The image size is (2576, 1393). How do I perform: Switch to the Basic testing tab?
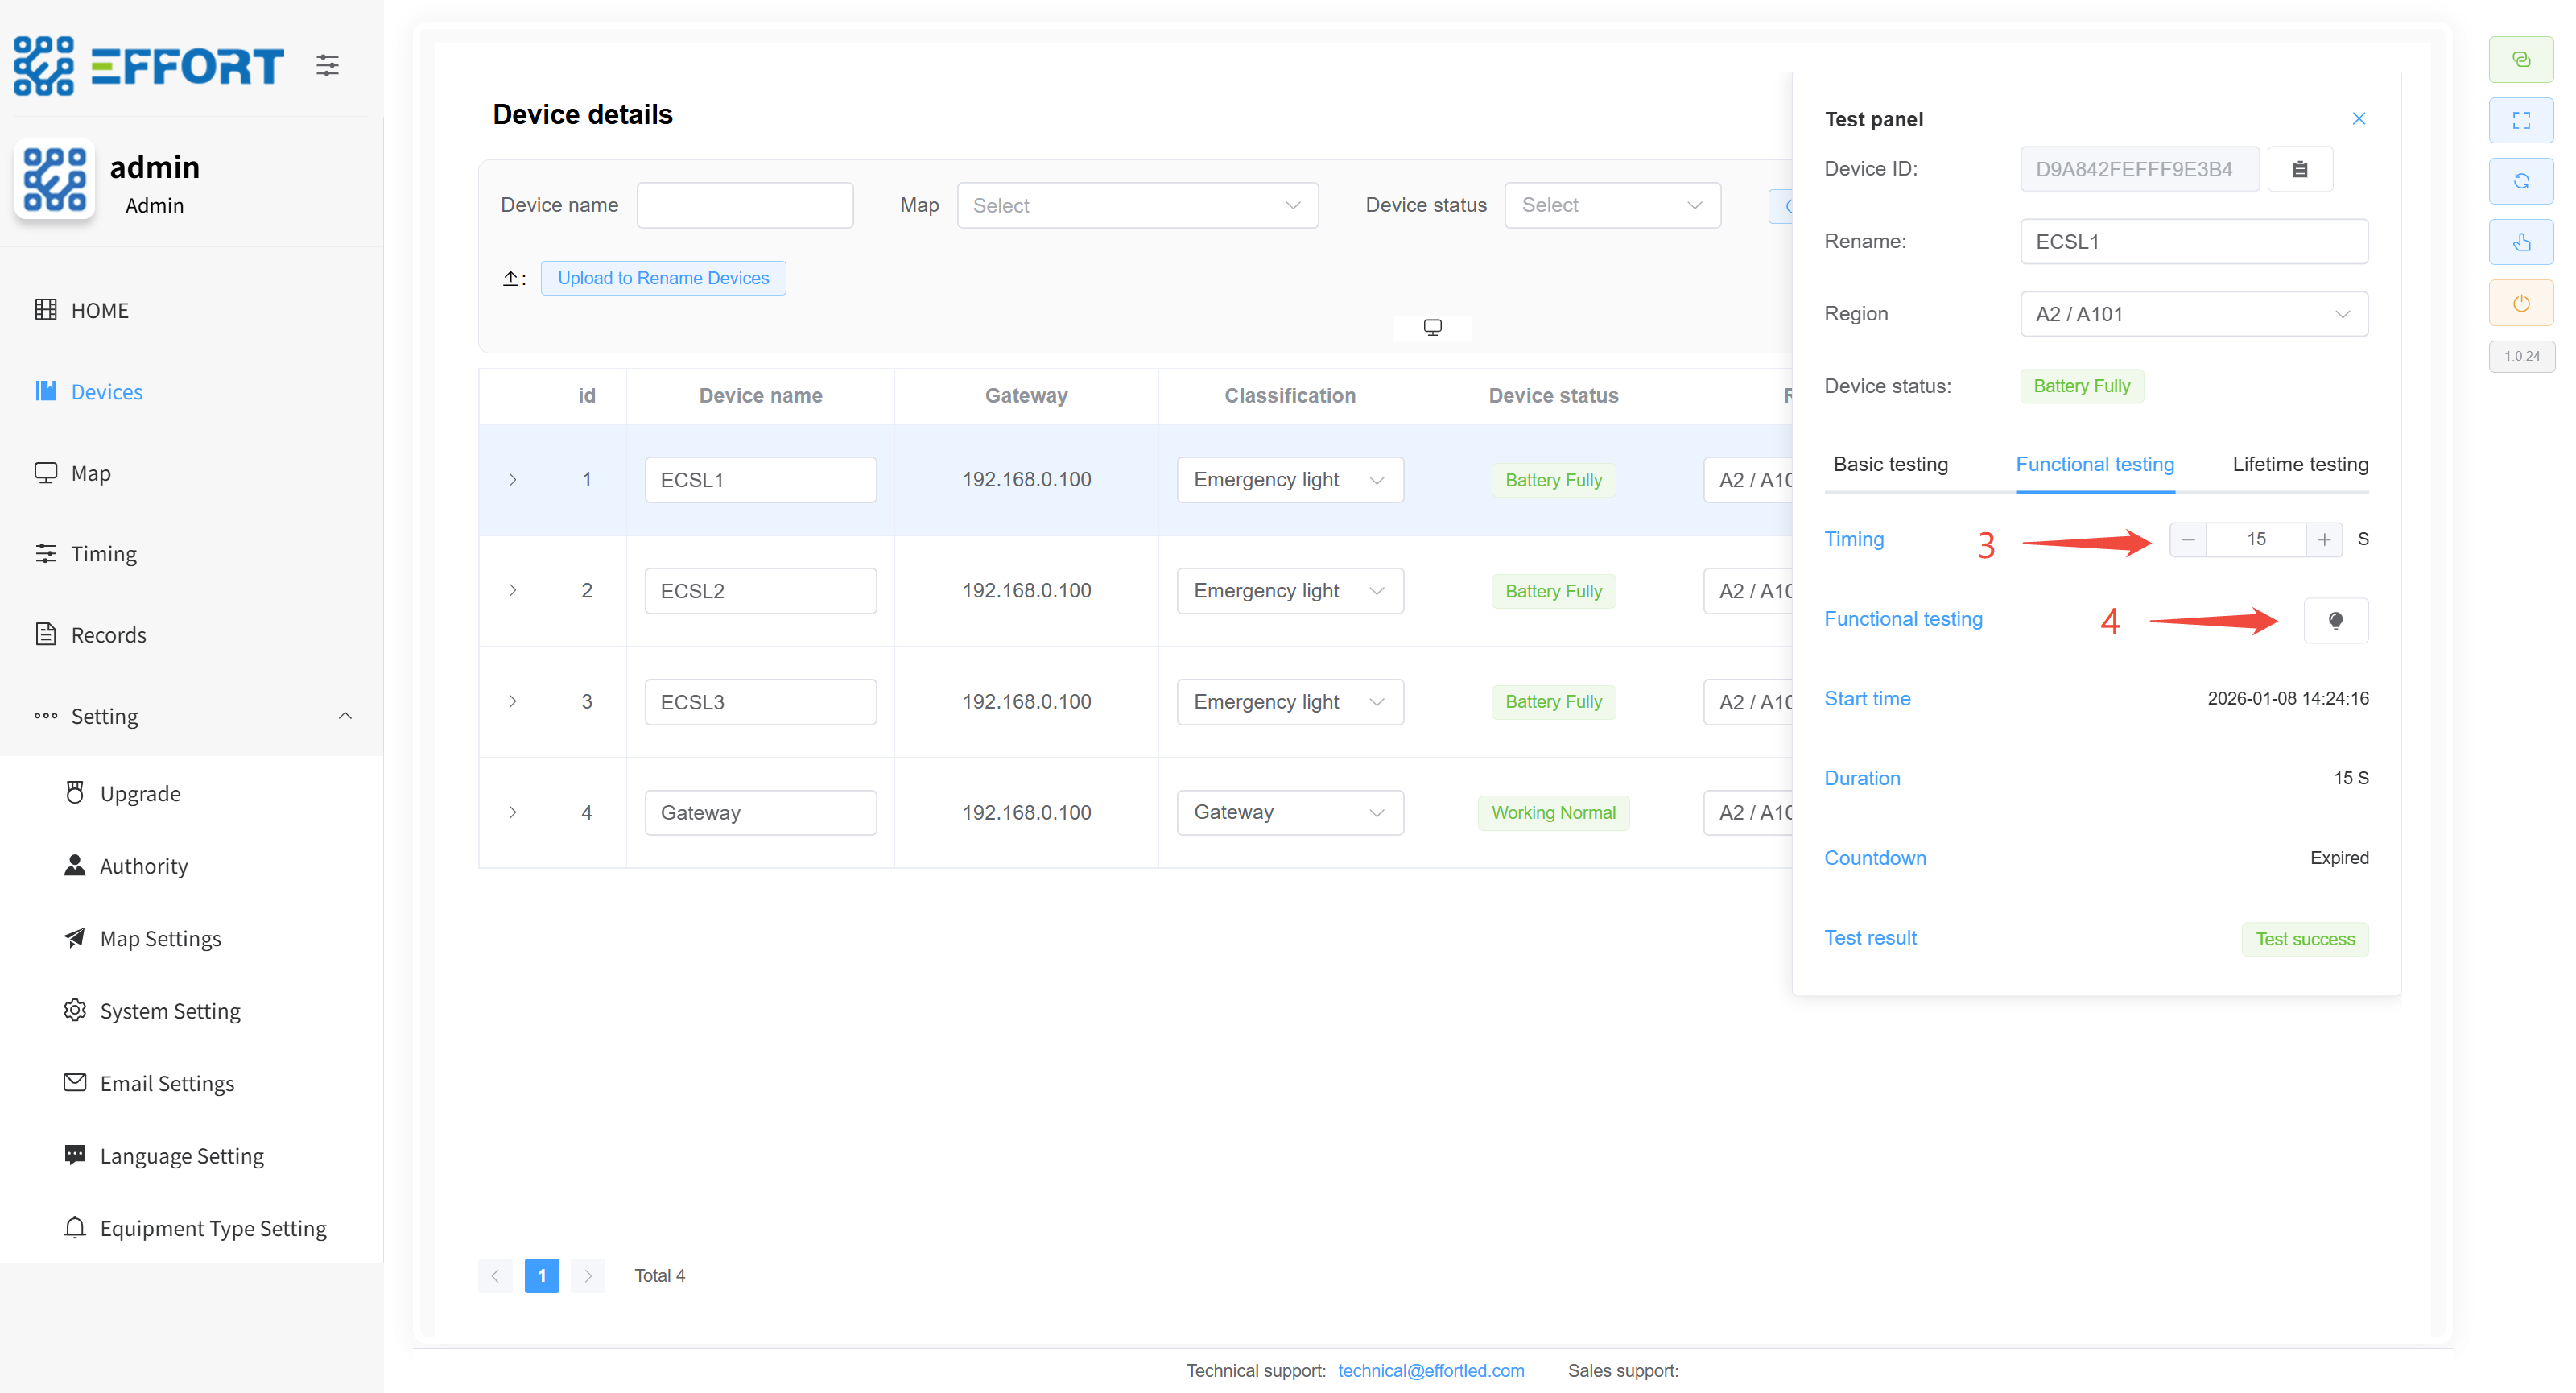pyautogui.click(x=1890, y=464)
